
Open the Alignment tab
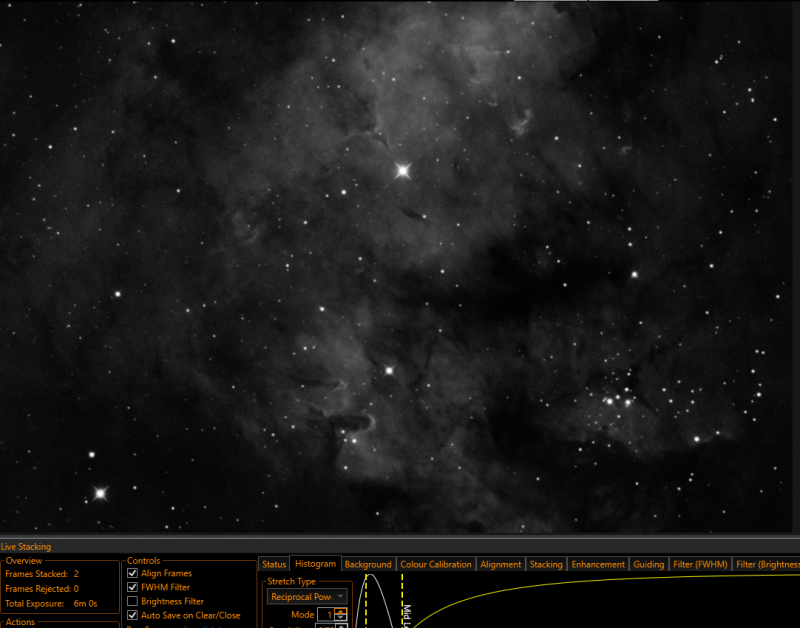[x=501, y=564]
